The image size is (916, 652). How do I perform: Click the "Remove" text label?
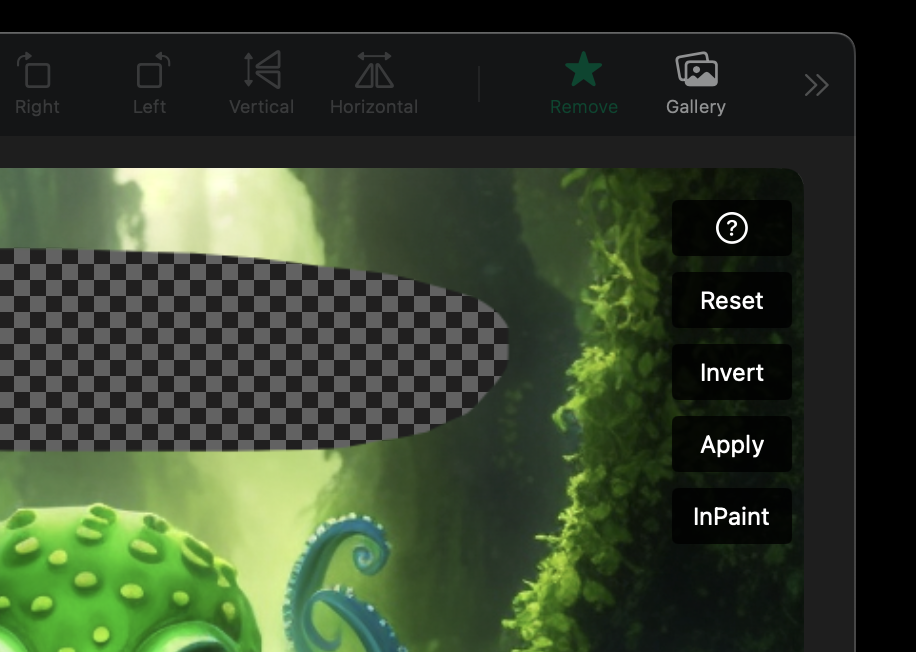coord(583,107)
